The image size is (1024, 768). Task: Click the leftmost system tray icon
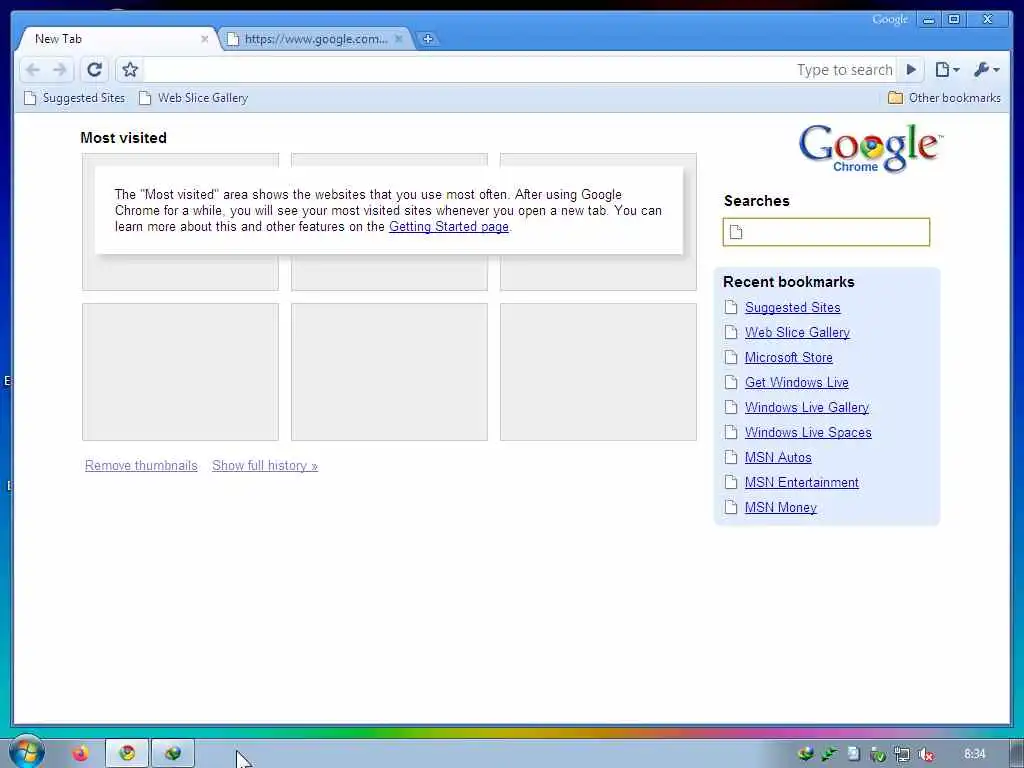[x=806, y=754]
